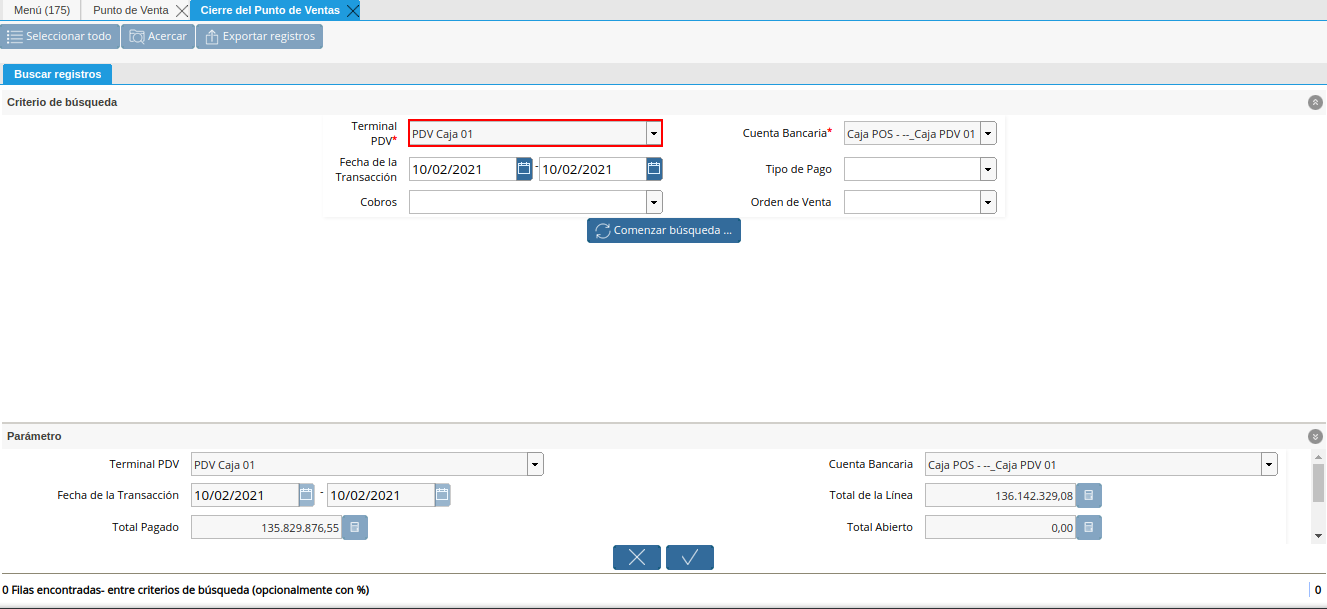Click the Parámetro end date field

380,495
